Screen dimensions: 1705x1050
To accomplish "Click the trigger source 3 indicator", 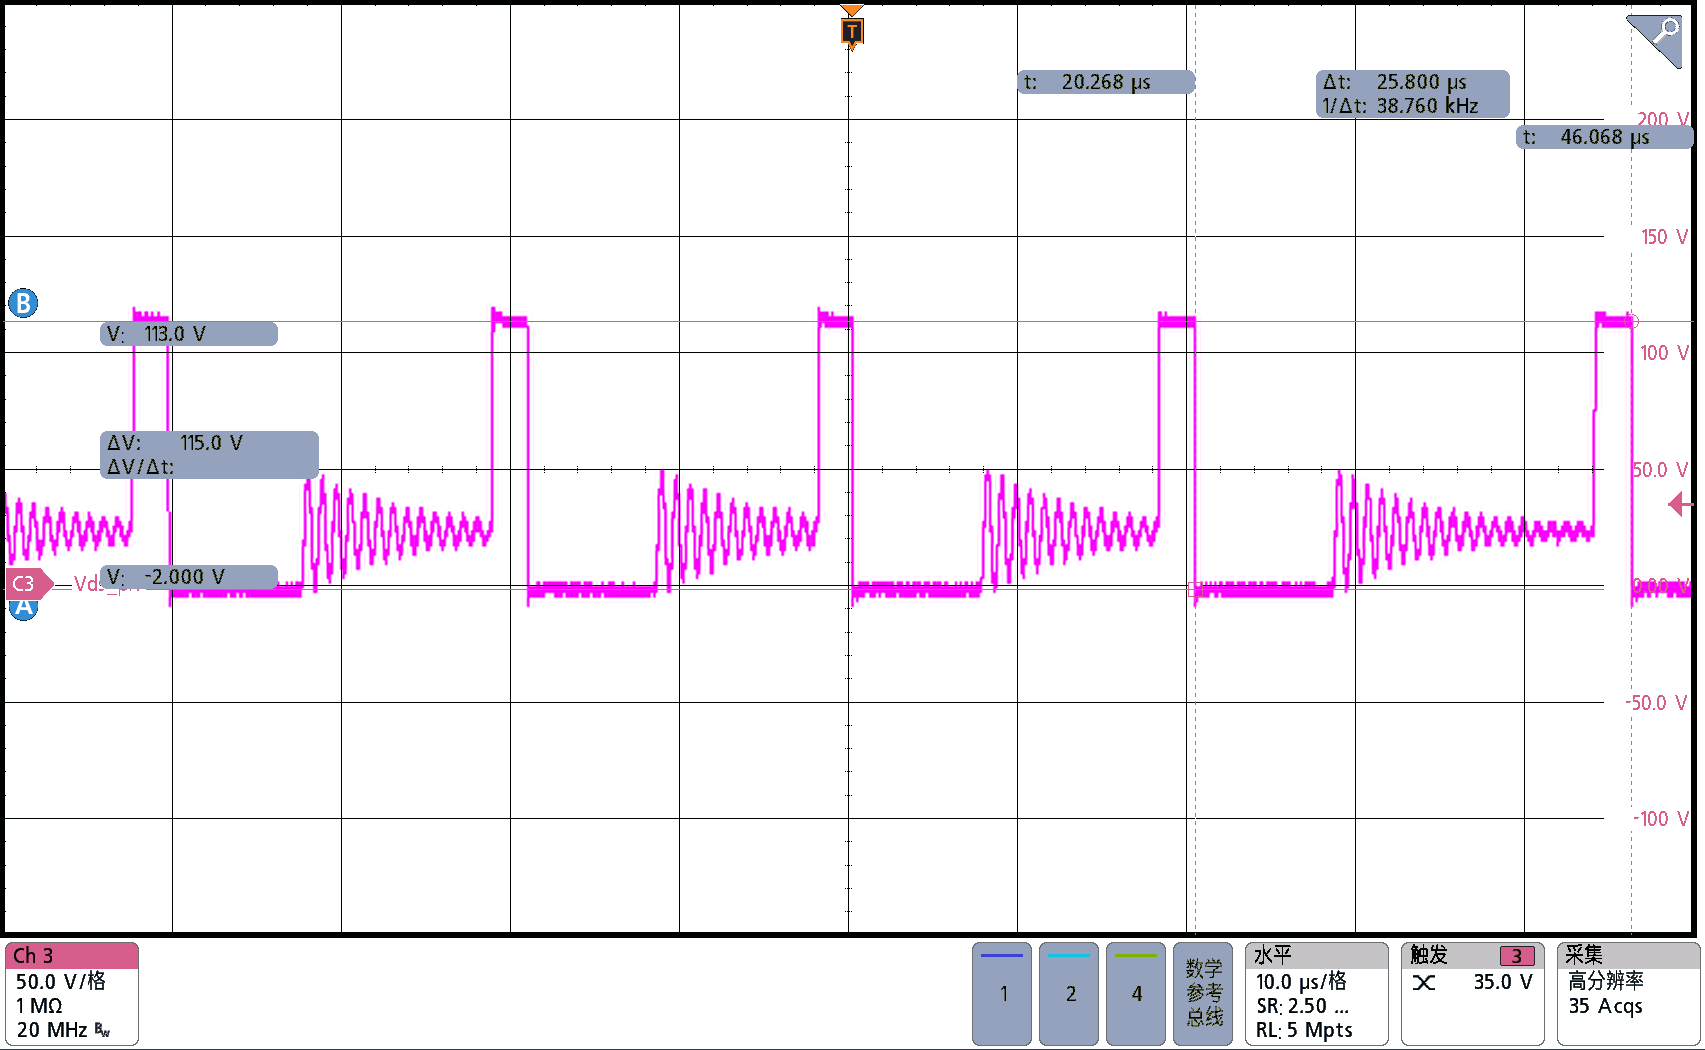I will click(1517, 956).
